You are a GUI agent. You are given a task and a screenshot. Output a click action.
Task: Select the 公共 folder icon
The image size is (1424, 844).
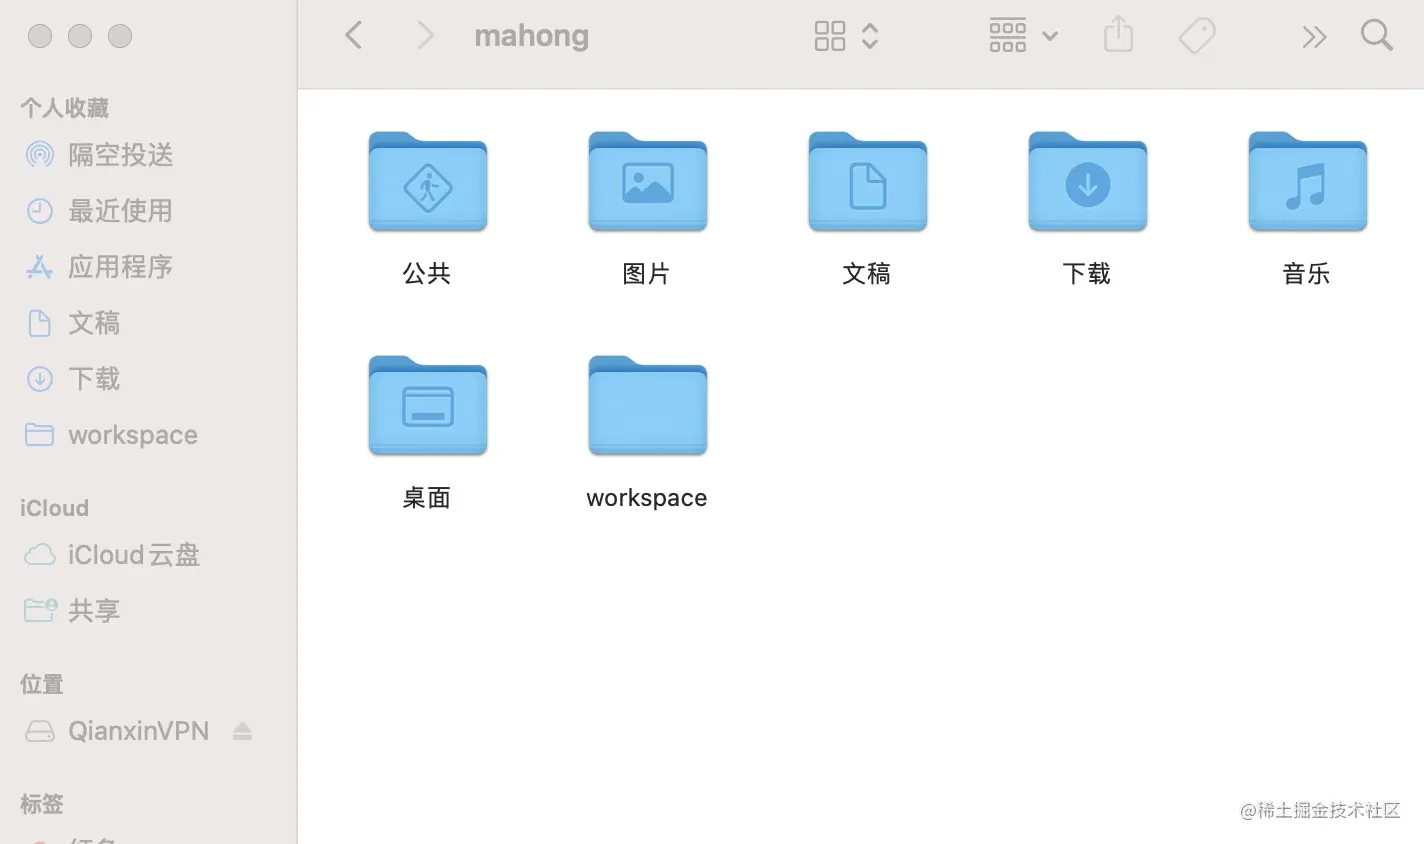click(x=428, y=182)
